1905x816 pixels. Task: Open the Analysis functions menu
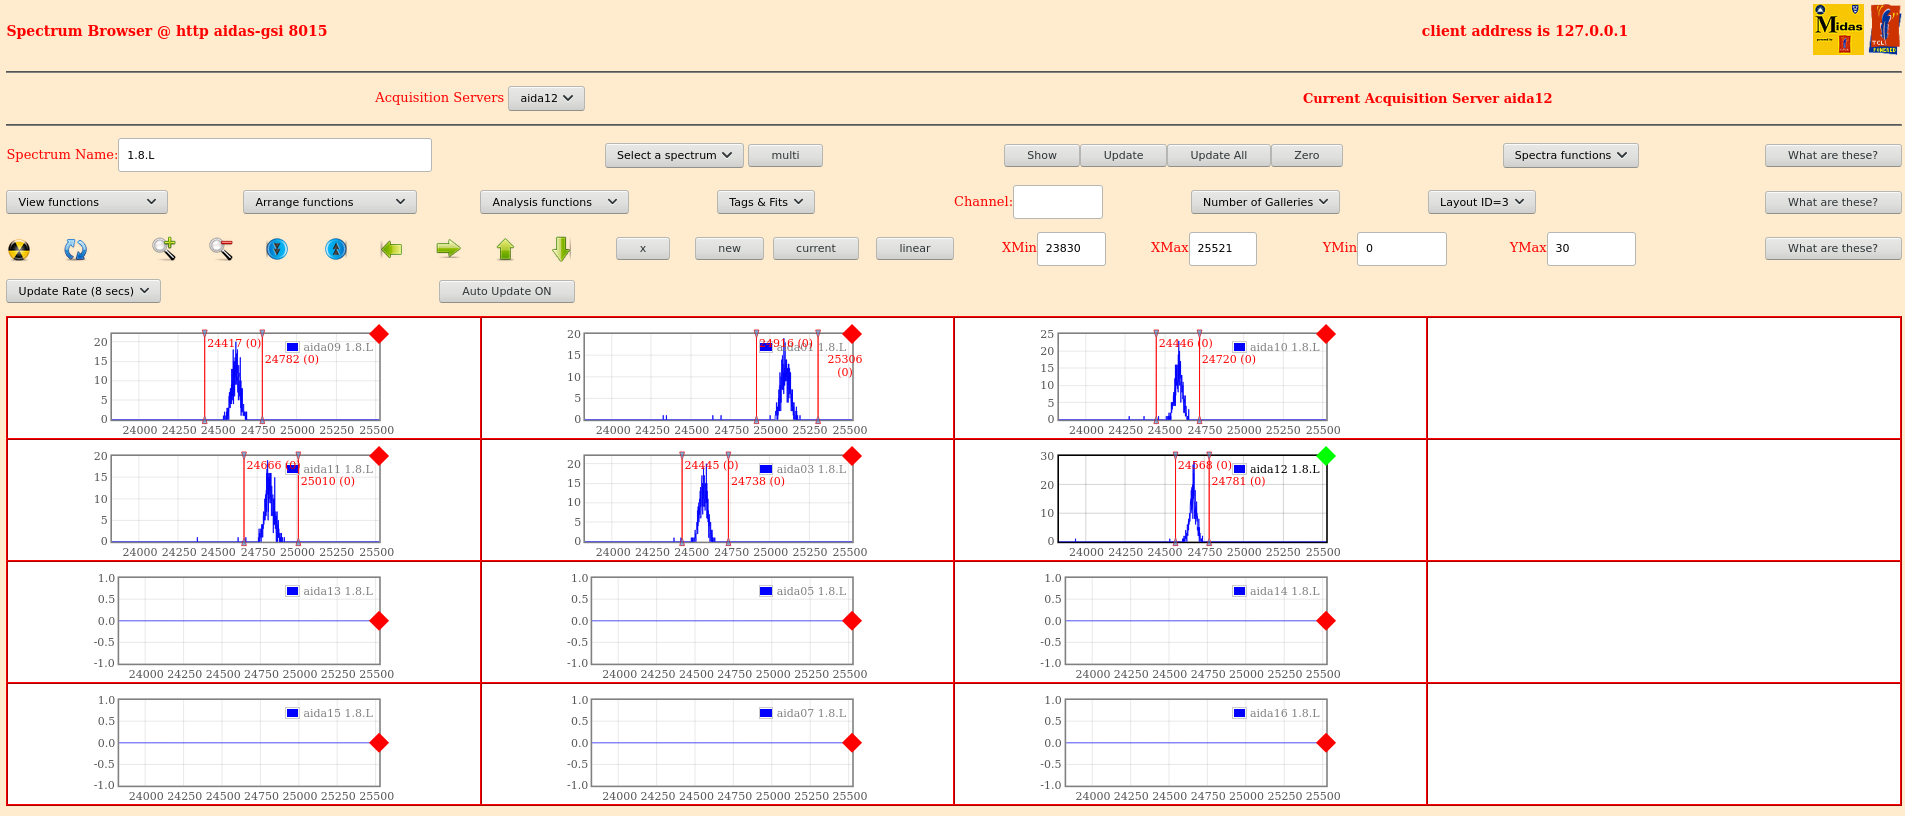(554, 202)
